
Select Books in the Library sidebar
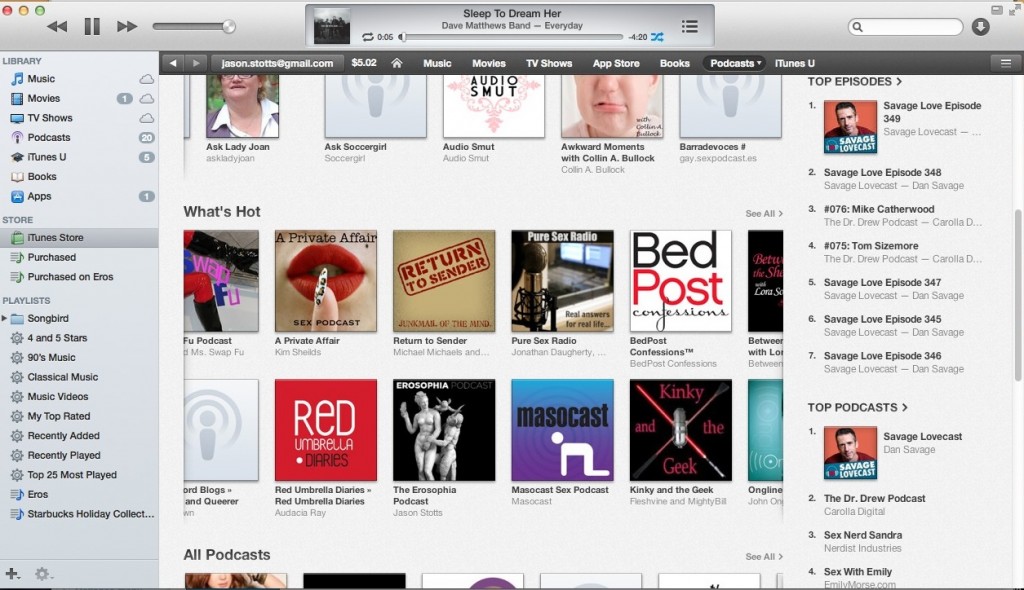pos(42,176)
